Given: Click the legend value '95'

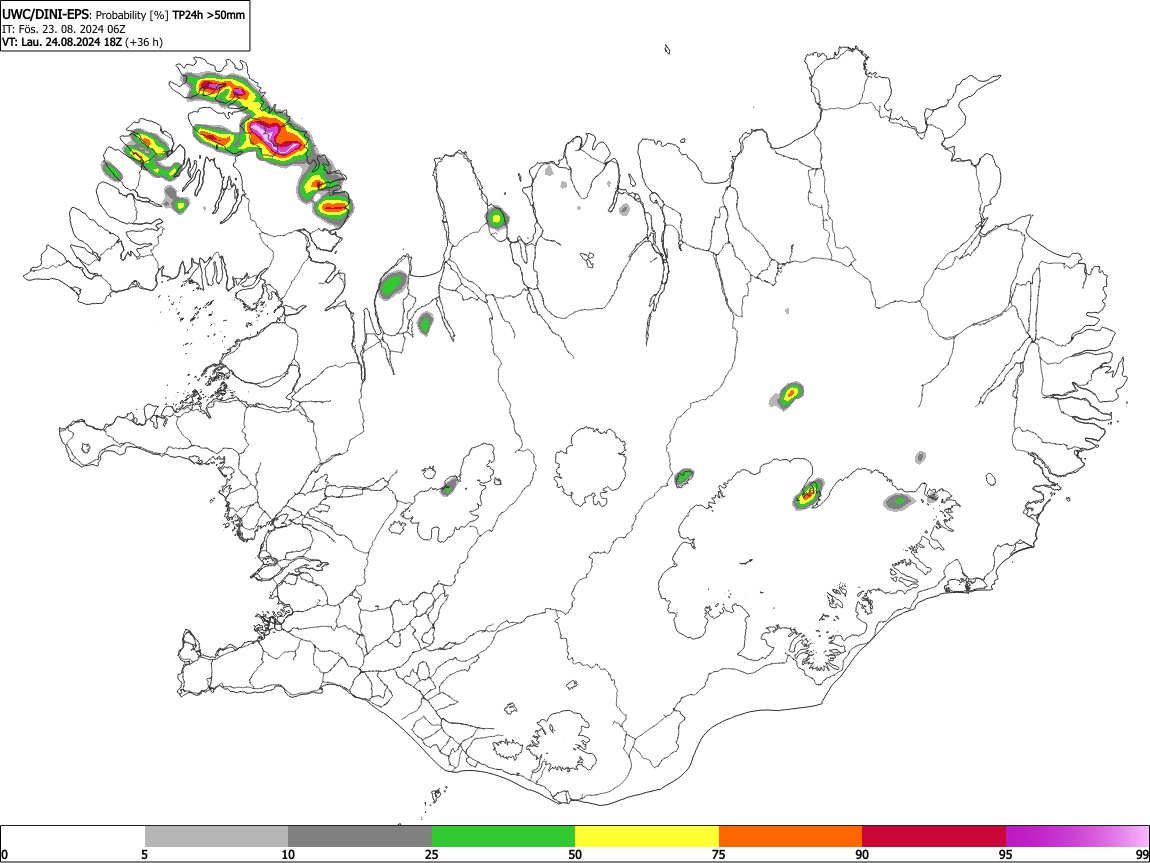Looking at the screenshot, I should tap(1006, 854).
